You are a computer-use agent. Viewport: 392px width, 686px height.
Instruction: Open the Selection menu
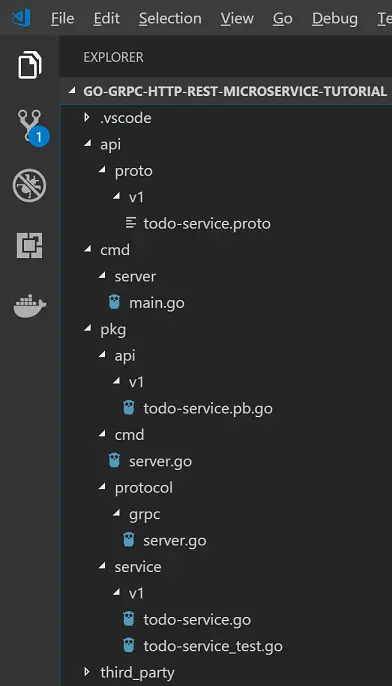[170, 19]
